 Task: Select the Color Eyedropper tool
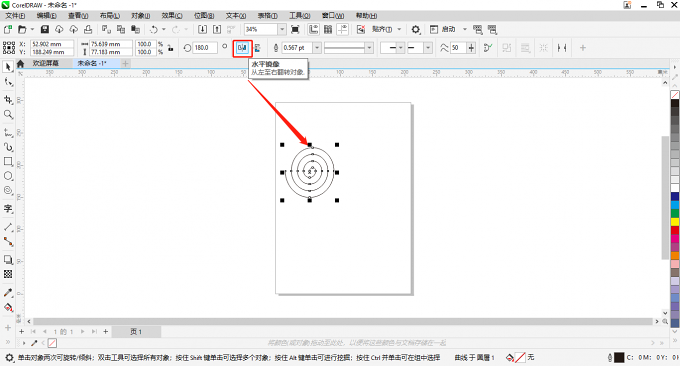(8, 293)
